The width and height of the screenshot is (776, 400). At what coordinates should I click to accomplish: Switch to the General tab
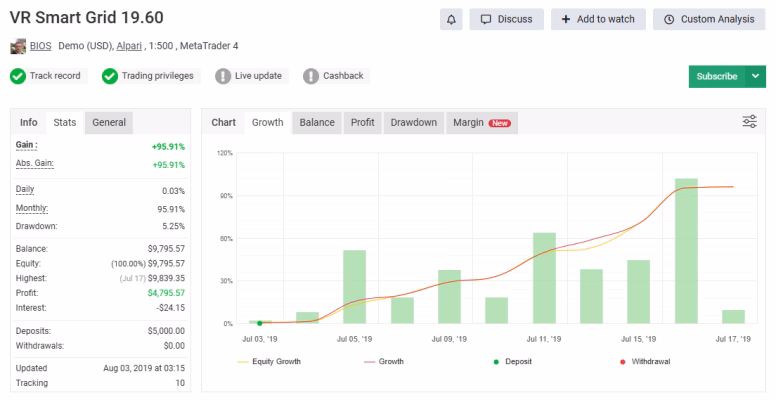109,122
